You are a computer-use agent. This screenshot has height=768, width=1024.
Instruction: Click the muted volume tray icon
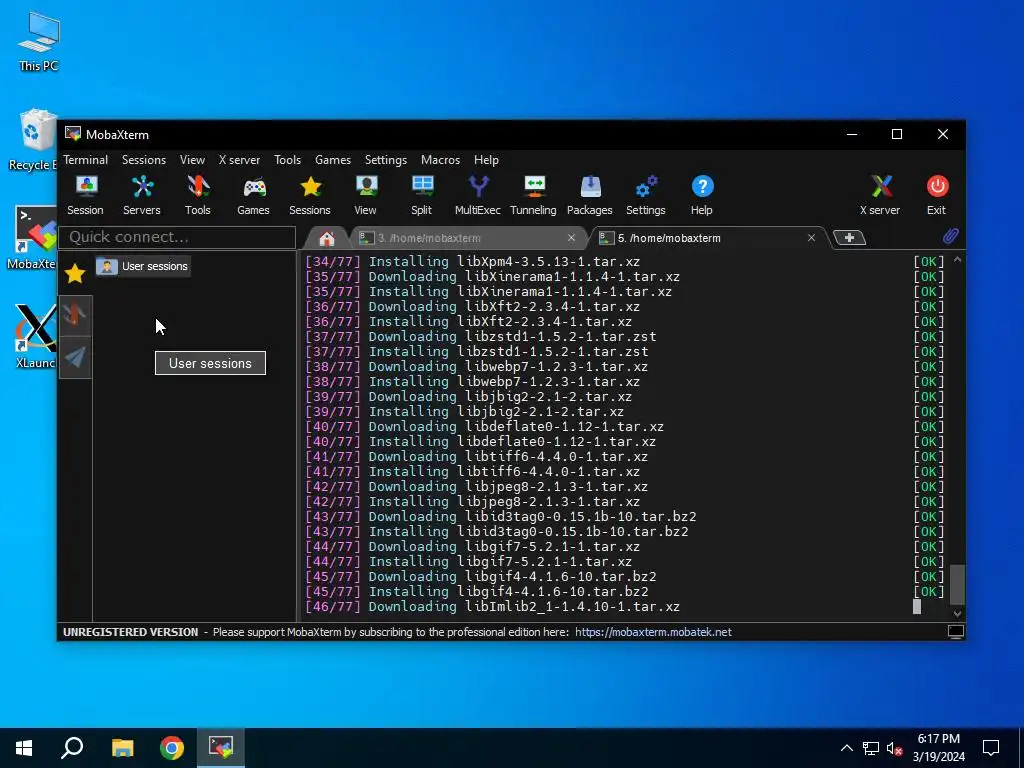(895, 748)
